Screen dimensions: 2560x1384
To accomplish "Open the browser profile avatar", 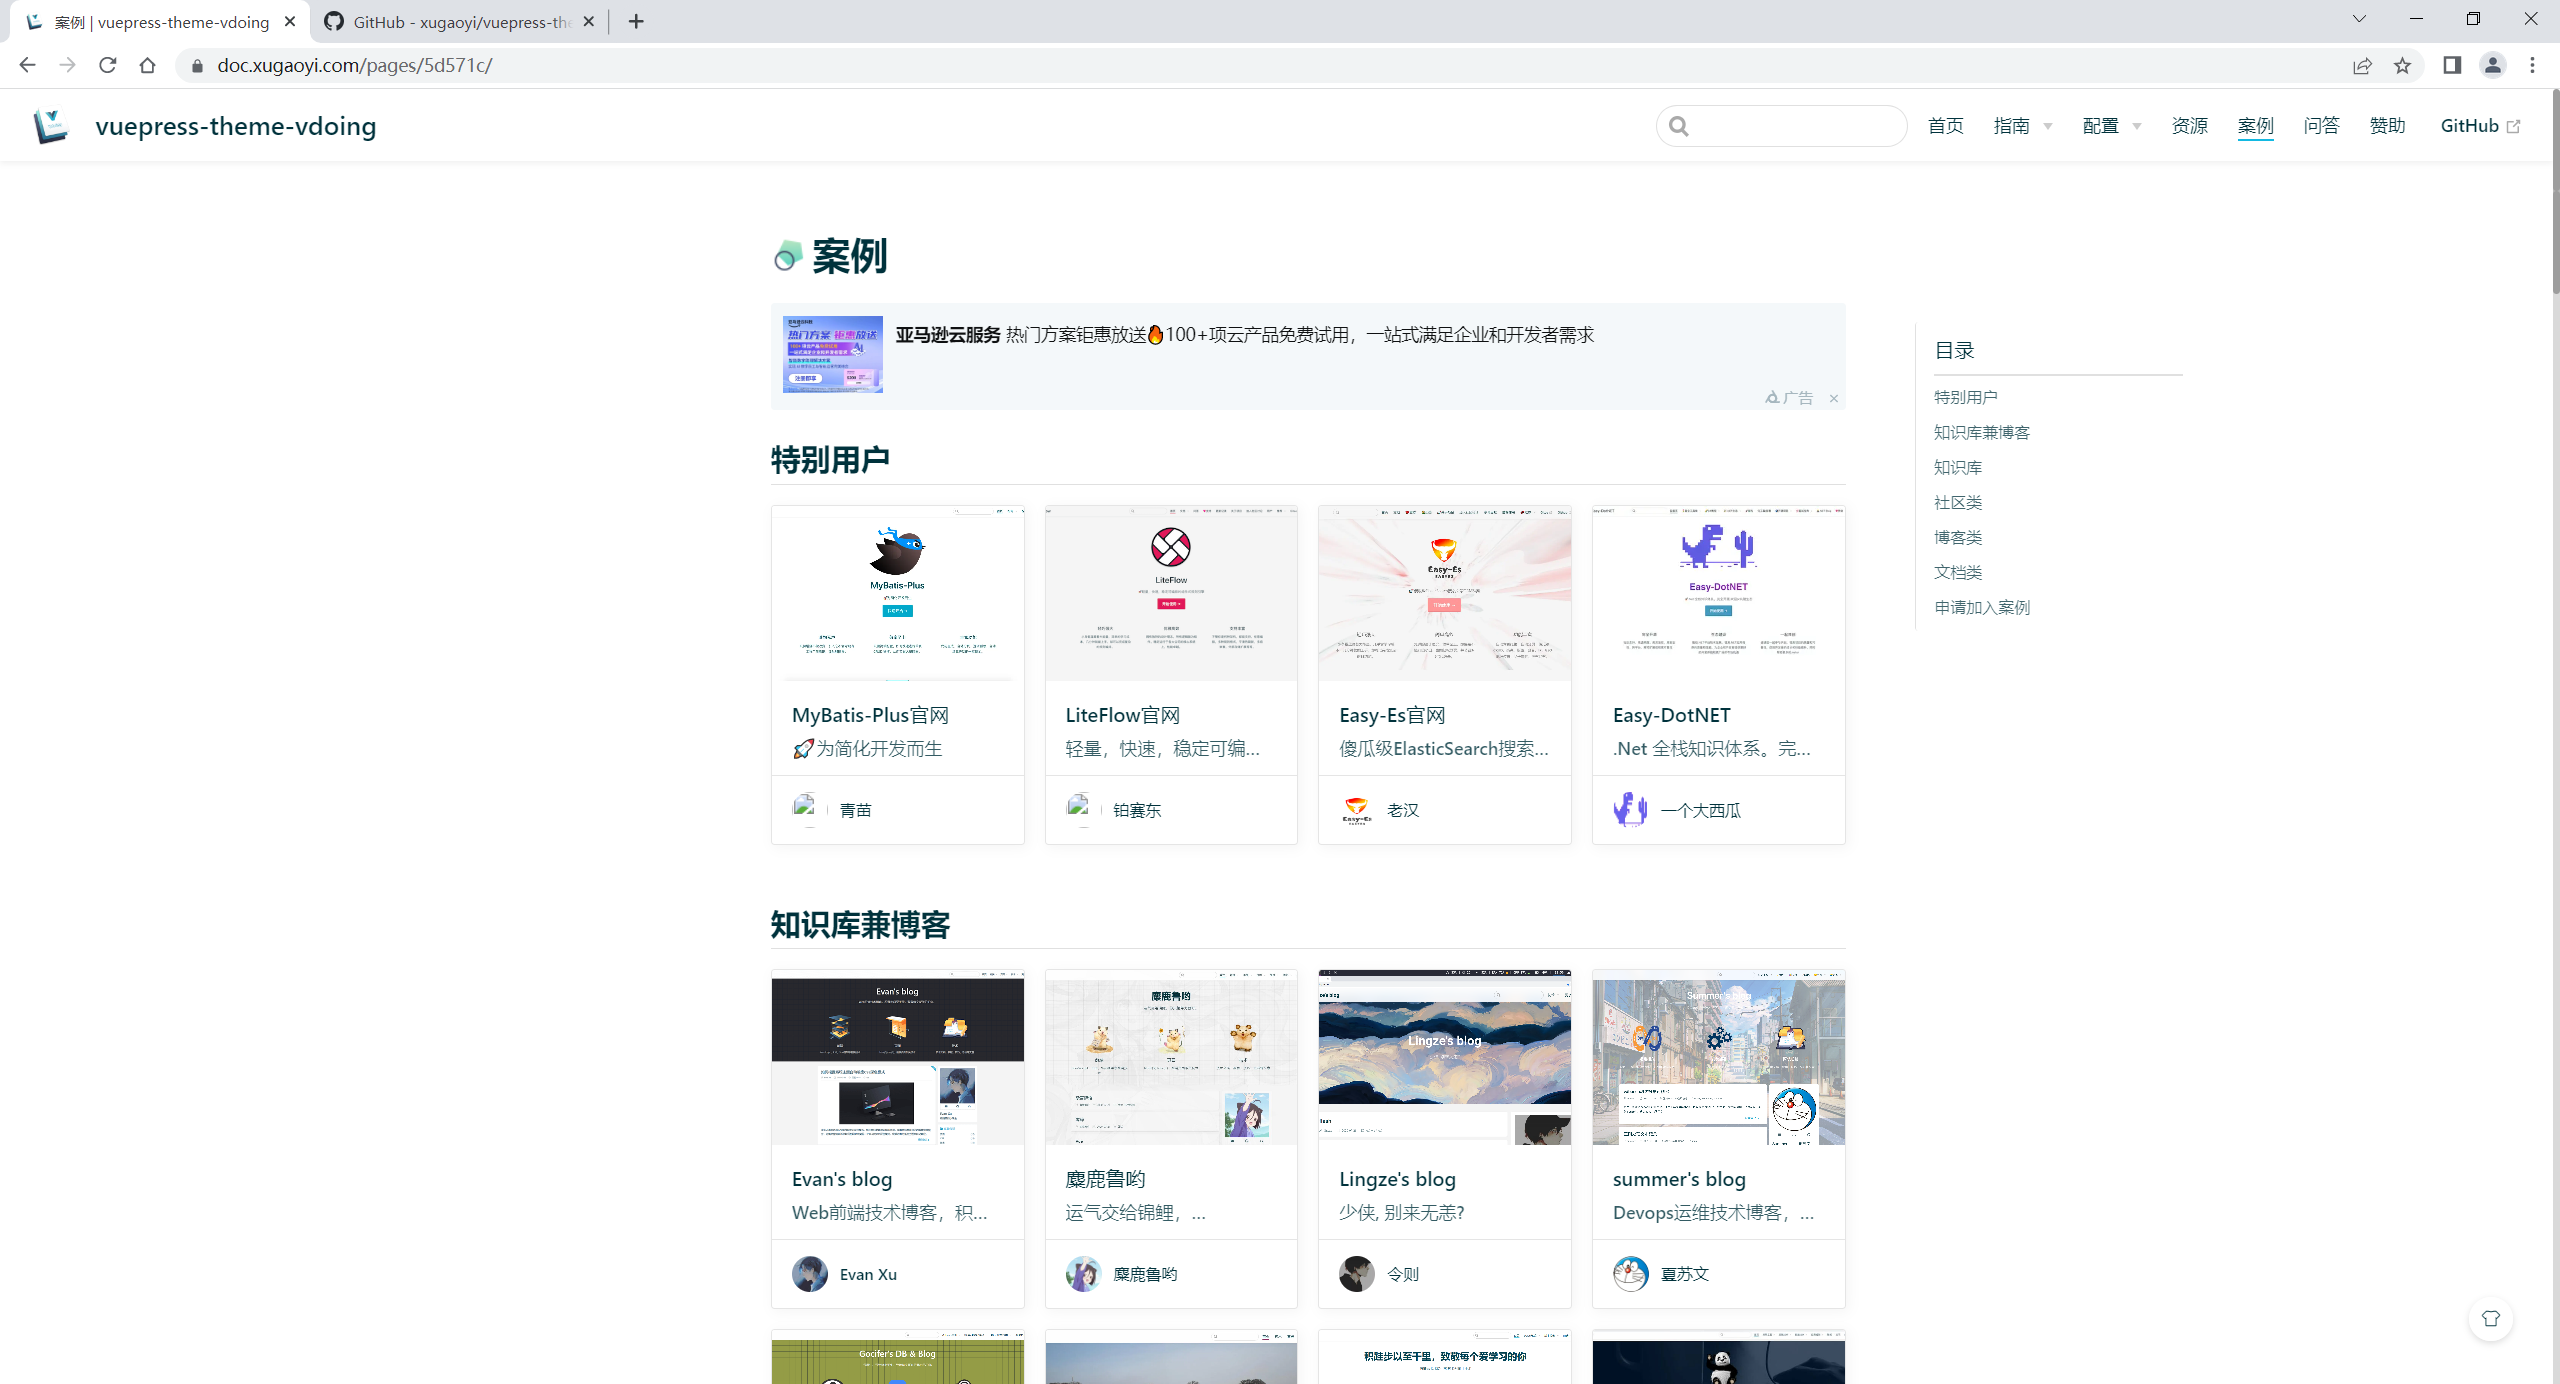I will [x=2492, y=65].
